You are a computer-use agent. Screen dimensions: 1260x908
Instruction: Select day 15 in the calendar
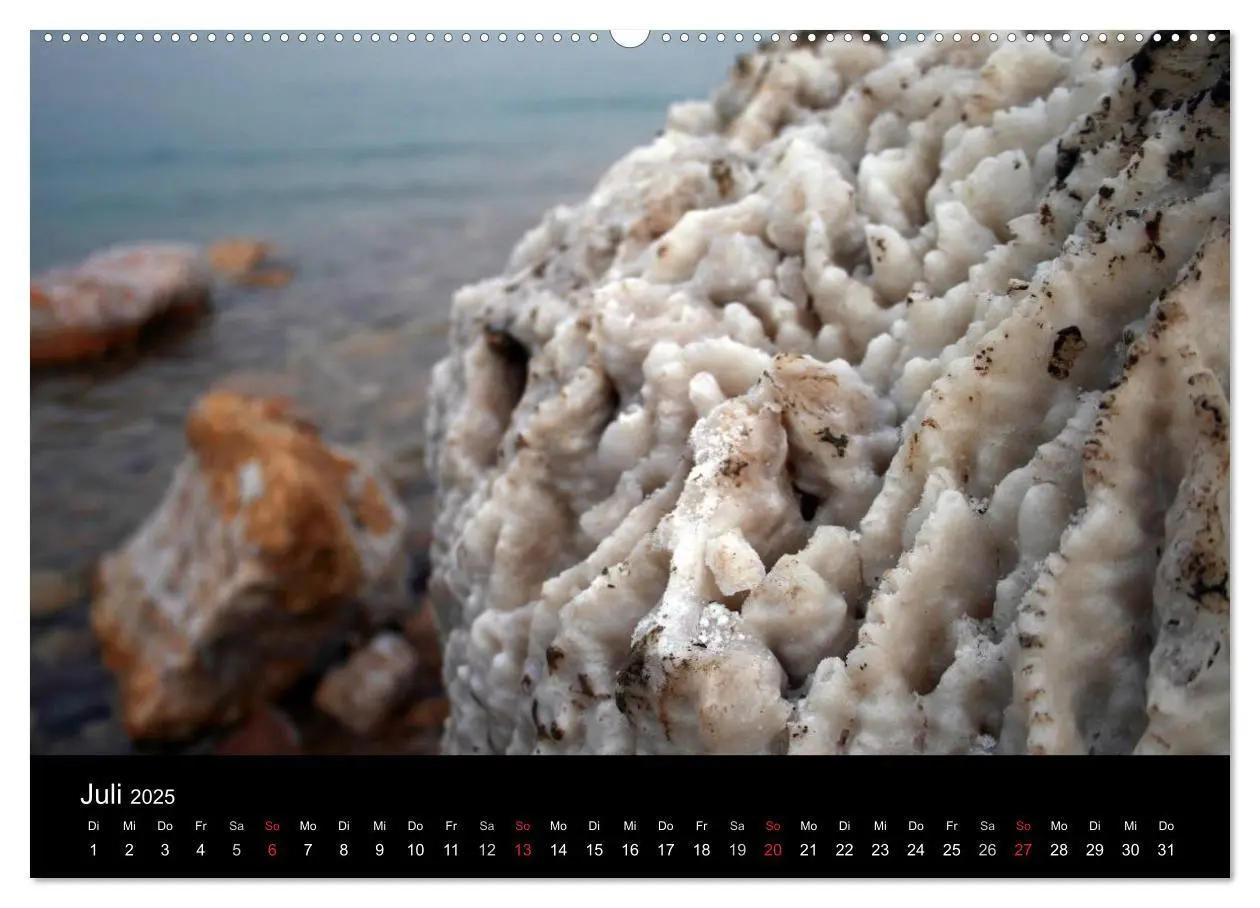594,850
